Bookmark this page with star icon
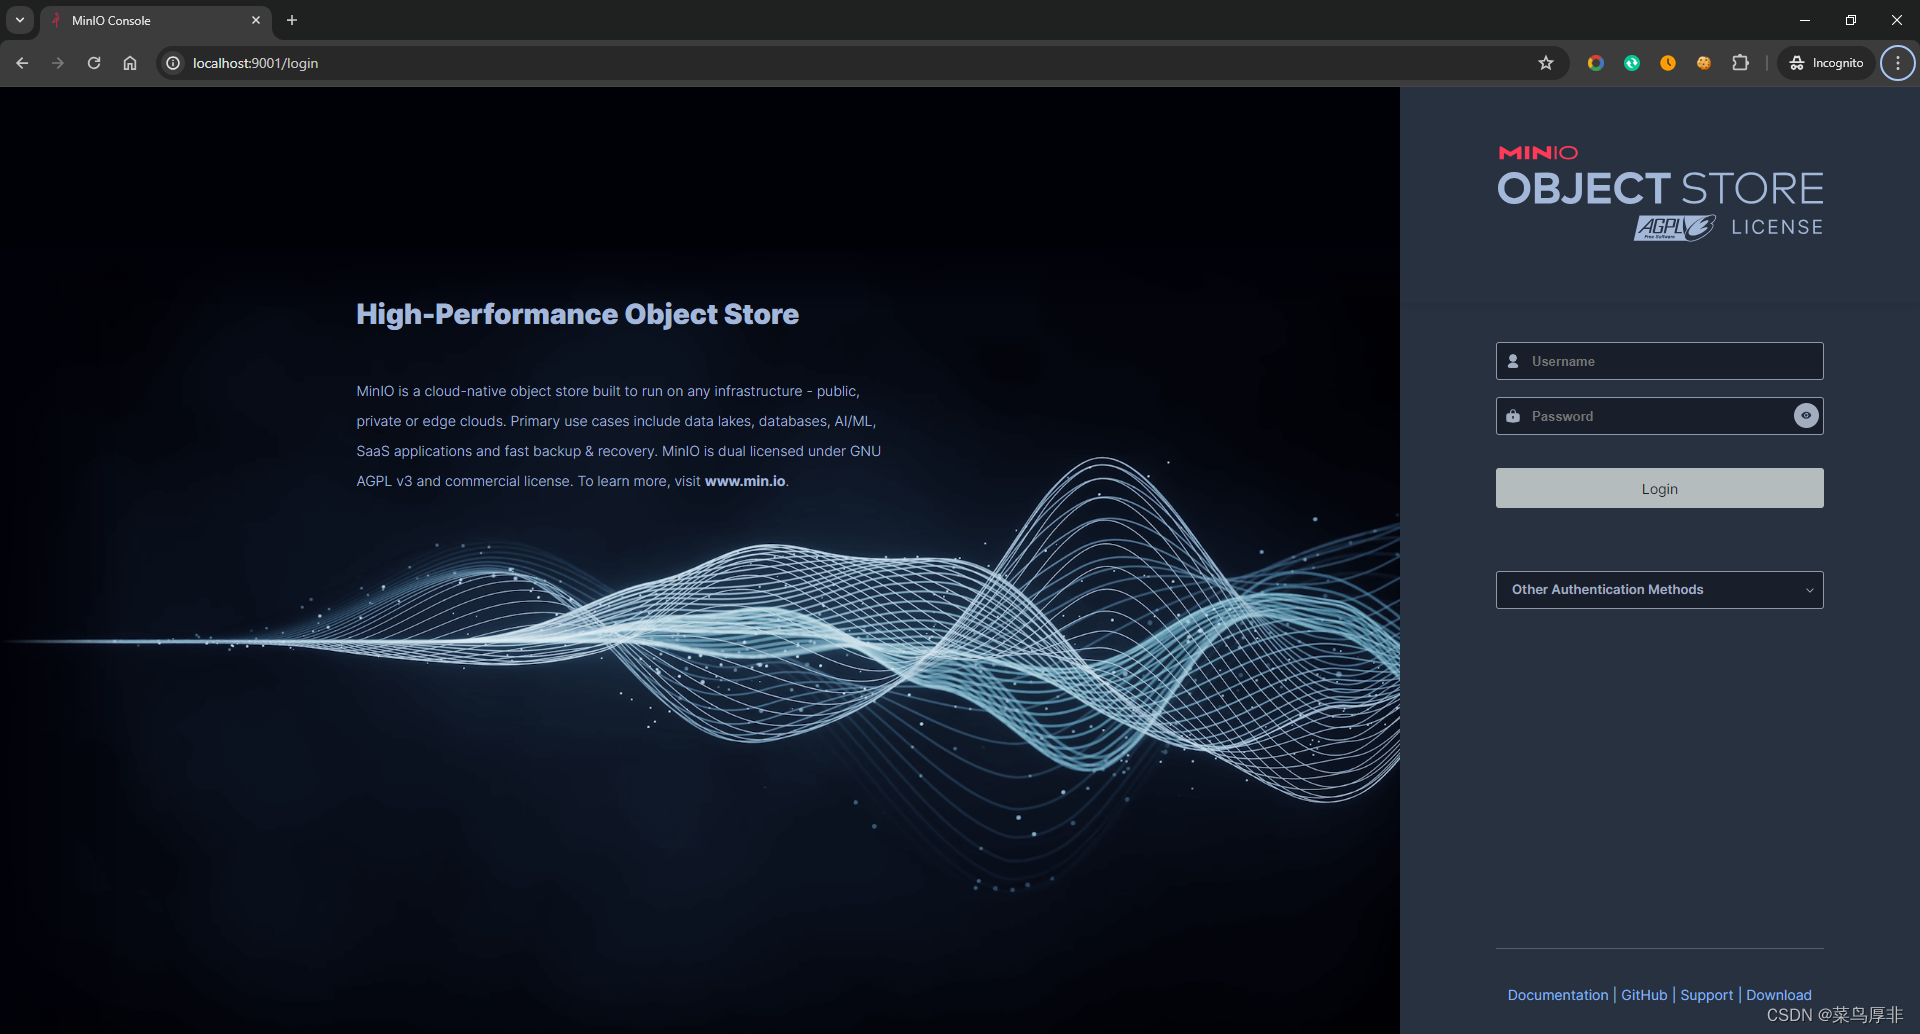 click(x=1546, y=63)
